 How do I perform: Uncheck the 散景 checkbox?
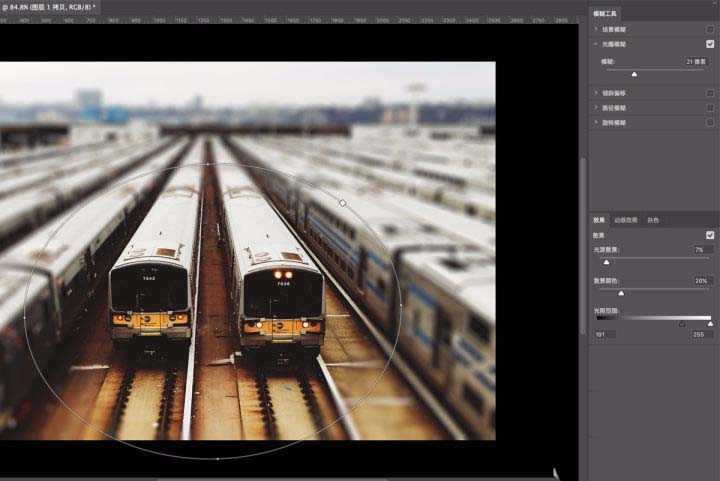(710, 235)
